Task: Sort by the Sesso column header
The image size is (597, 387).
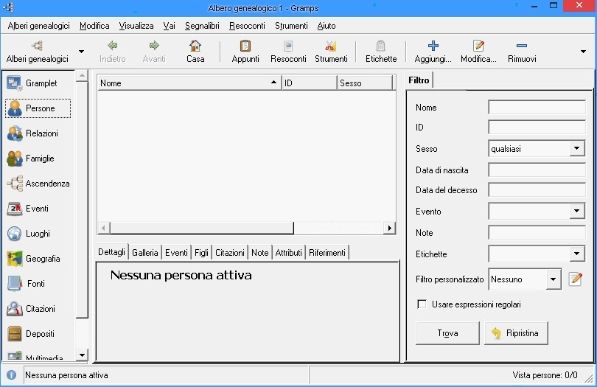Action: 365,83
